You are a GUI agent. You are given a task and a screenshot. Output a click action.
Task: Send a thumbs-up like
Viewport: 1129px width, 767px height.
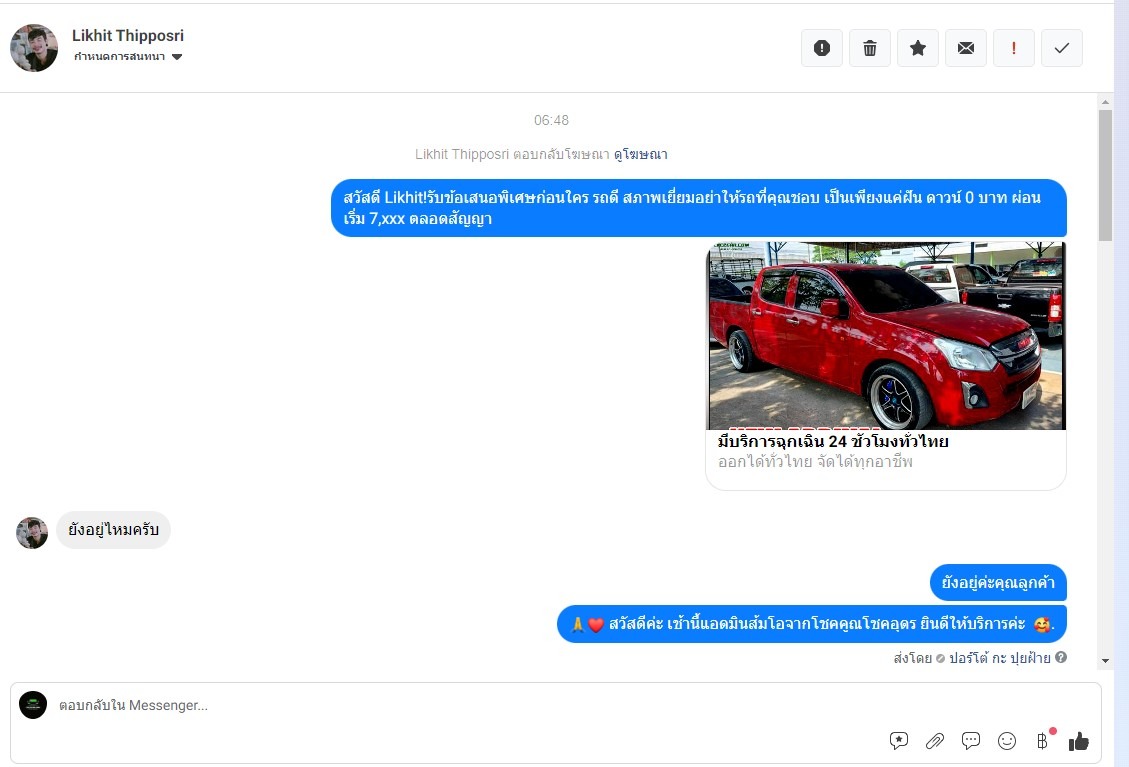tap(1079, 741)
